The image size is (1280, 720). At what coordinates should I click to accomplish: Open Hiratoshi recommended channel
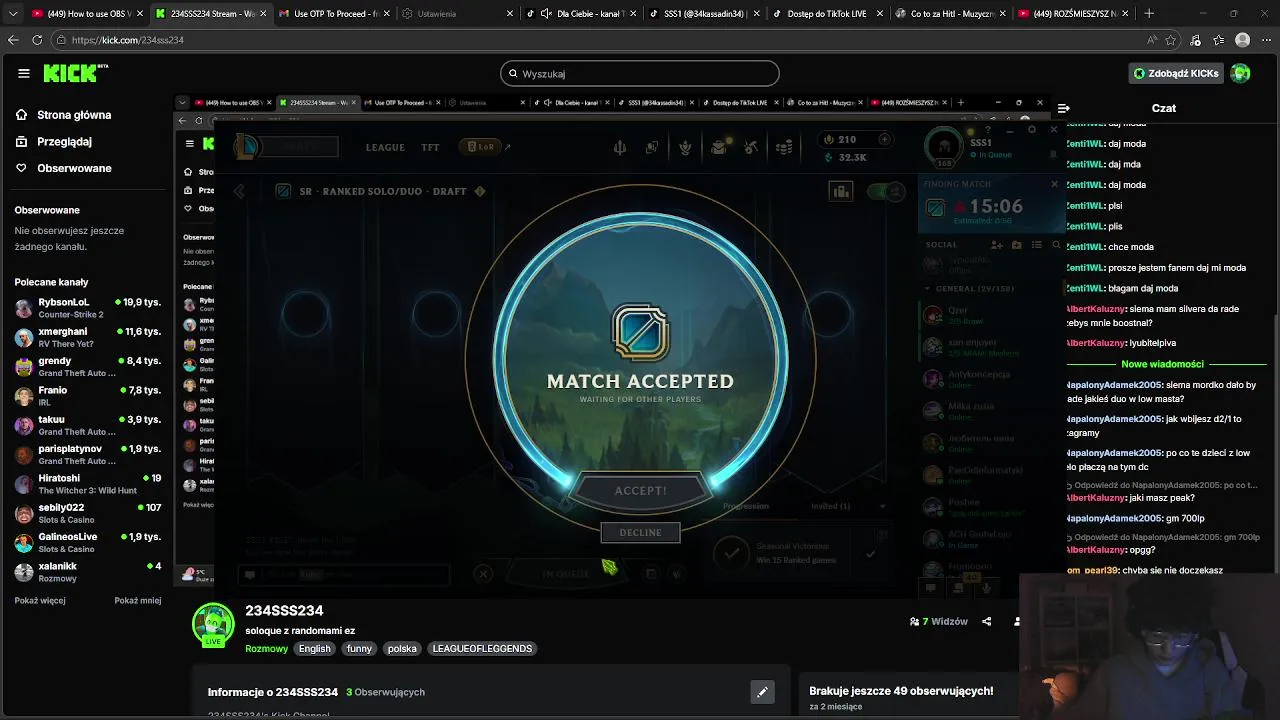[x=88, y=484]
